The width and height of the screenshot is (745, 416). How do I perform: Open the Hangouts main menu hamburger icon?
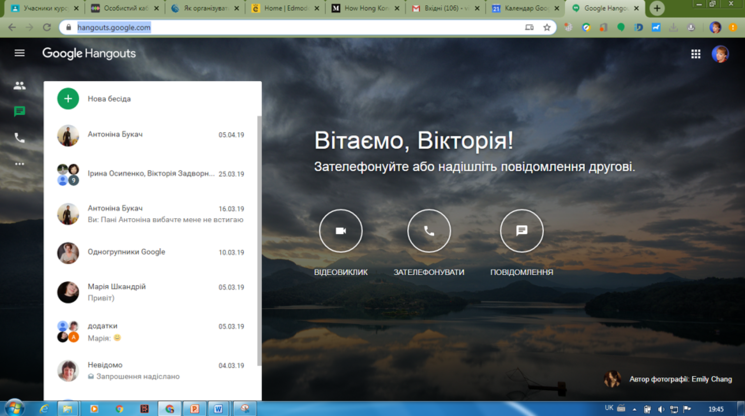19,53
